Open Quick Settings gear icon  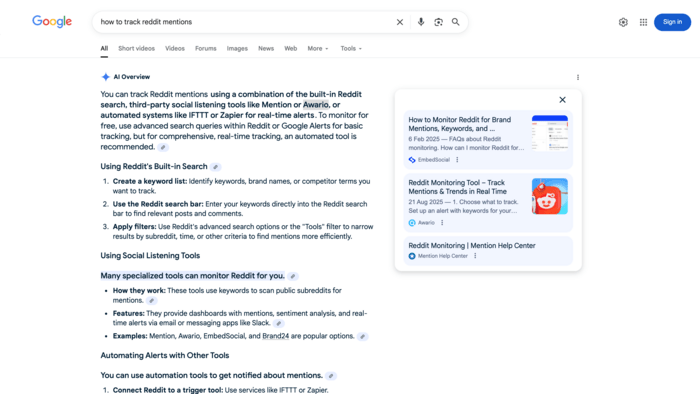click(623, 22)
